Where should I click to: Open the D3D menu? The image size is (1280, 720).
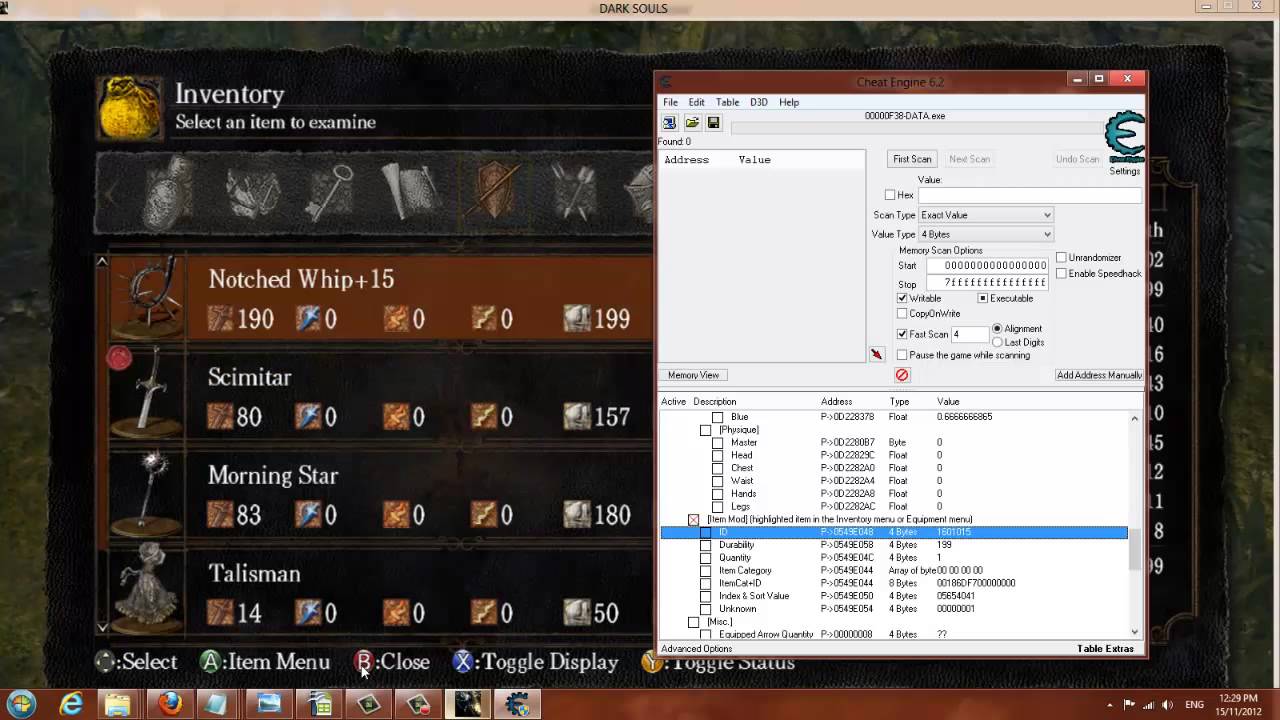[759, 102]
